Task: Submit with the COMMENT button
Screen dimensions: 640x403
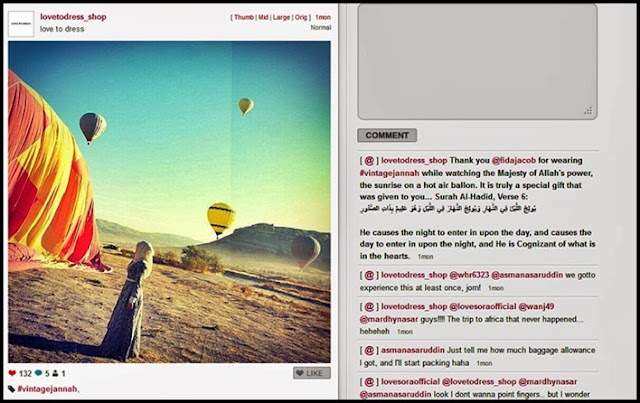Action: (x=387, y=135)
